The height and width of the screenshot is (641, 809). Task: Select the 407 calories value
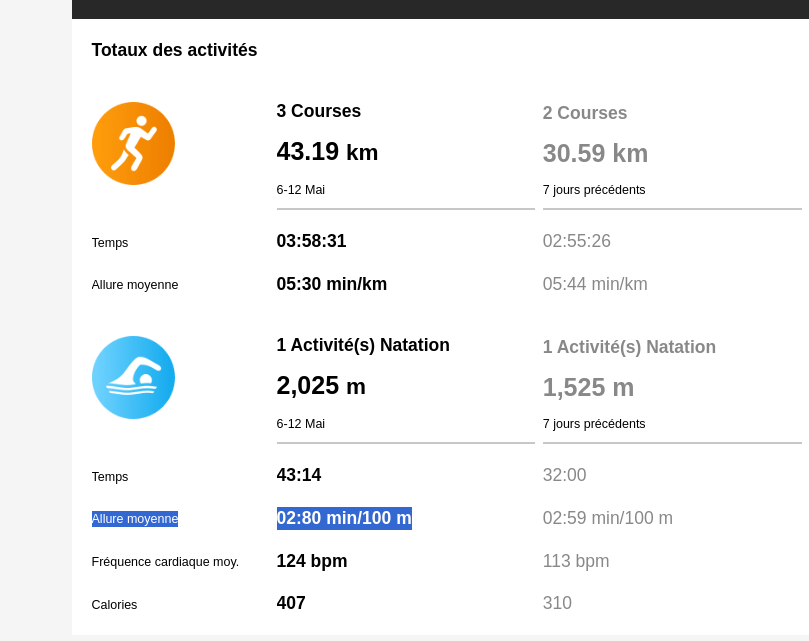click(x=291, y=603)
